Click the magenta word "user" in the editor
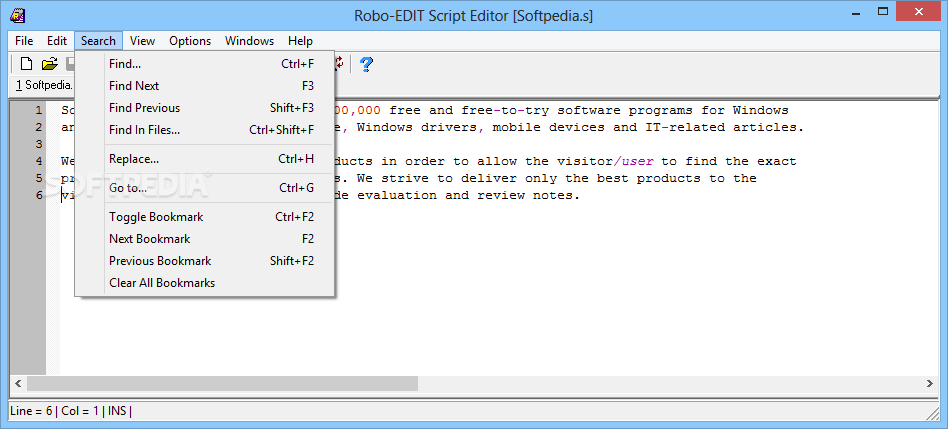Viewport: 948px width, 429px height. click(637, 161)
